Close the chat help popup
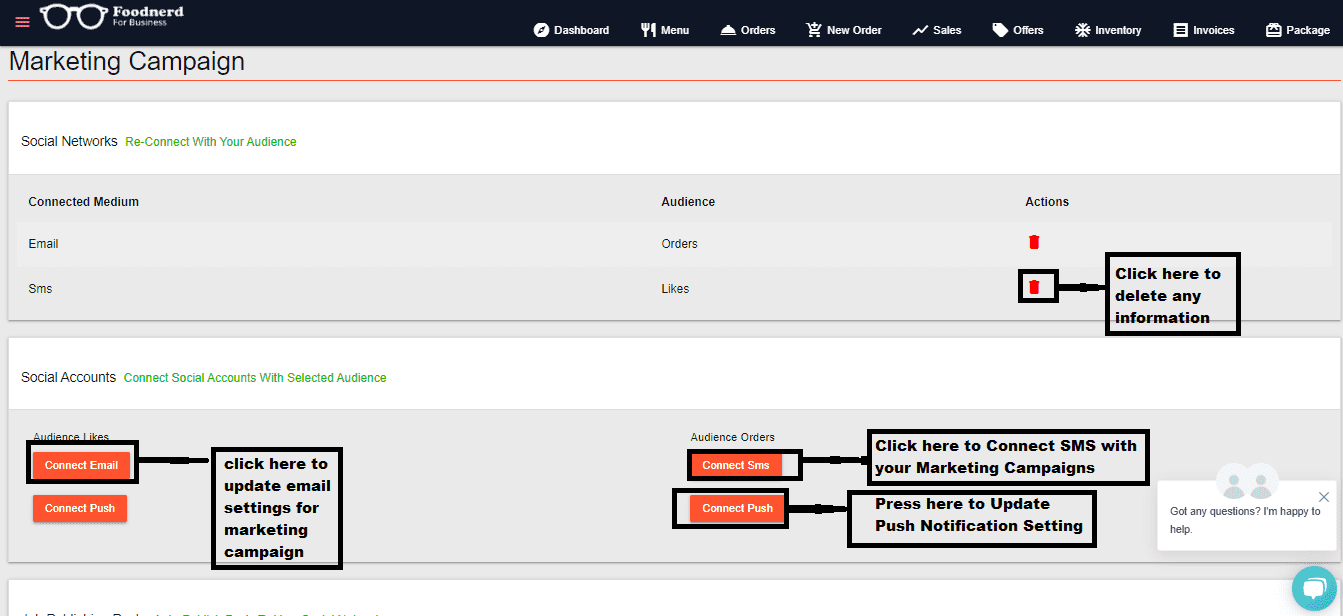Screen dimensions: 1343x616 [1324, 497]
